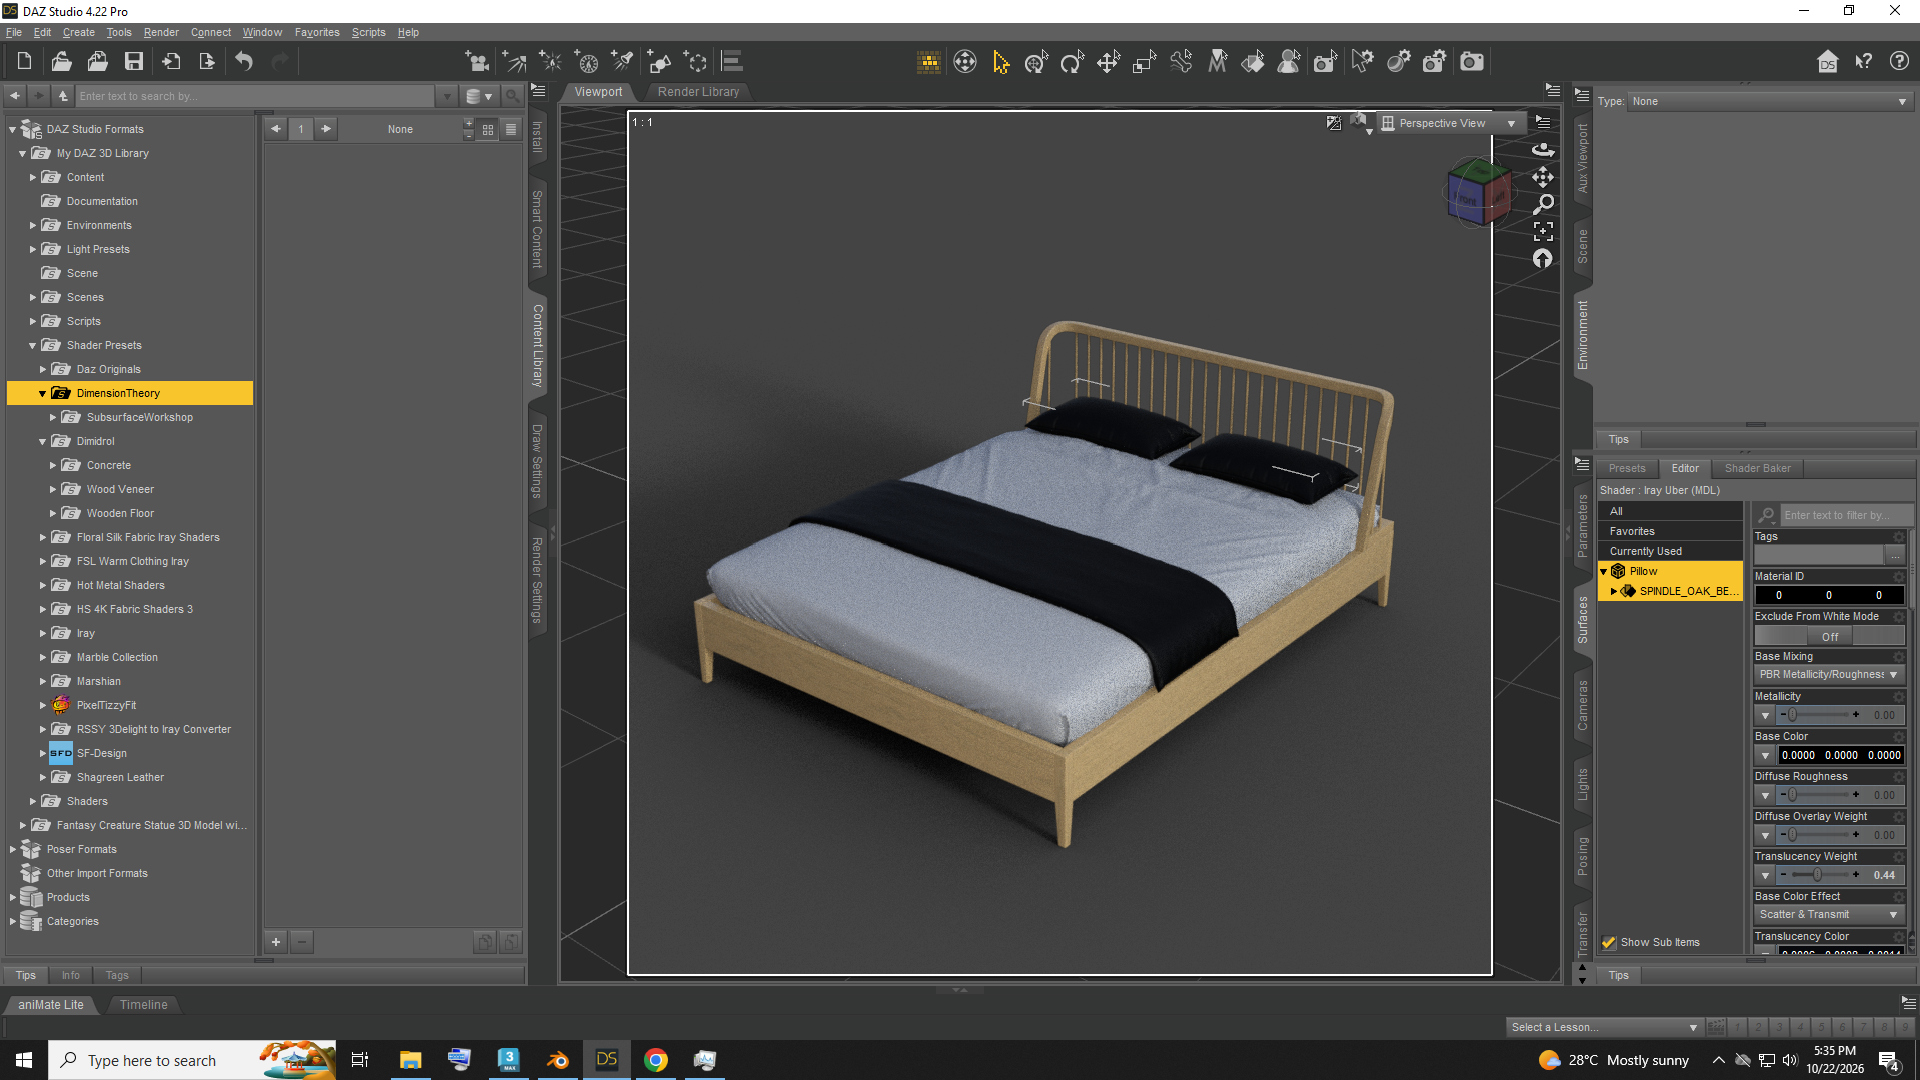Click the surface property filter text field

(1846, 516)
